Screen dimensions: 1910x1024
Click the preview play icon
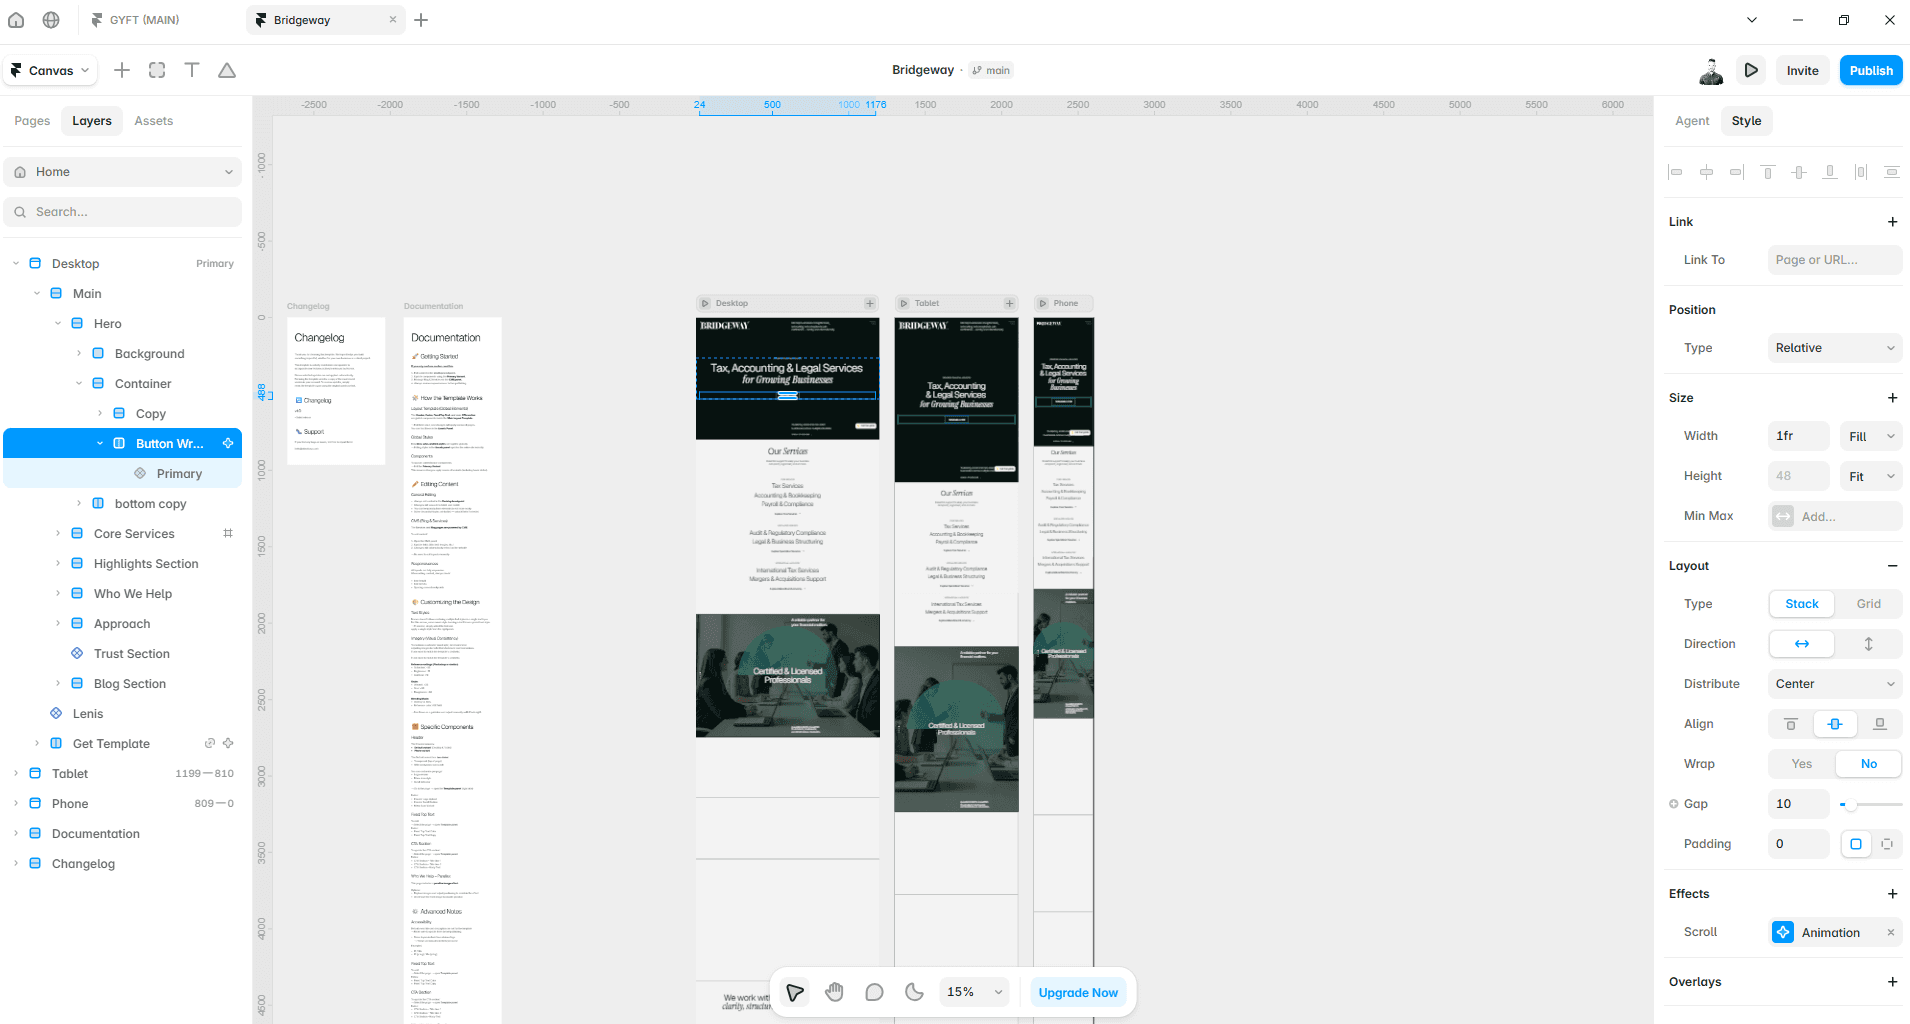(1751, 70)
